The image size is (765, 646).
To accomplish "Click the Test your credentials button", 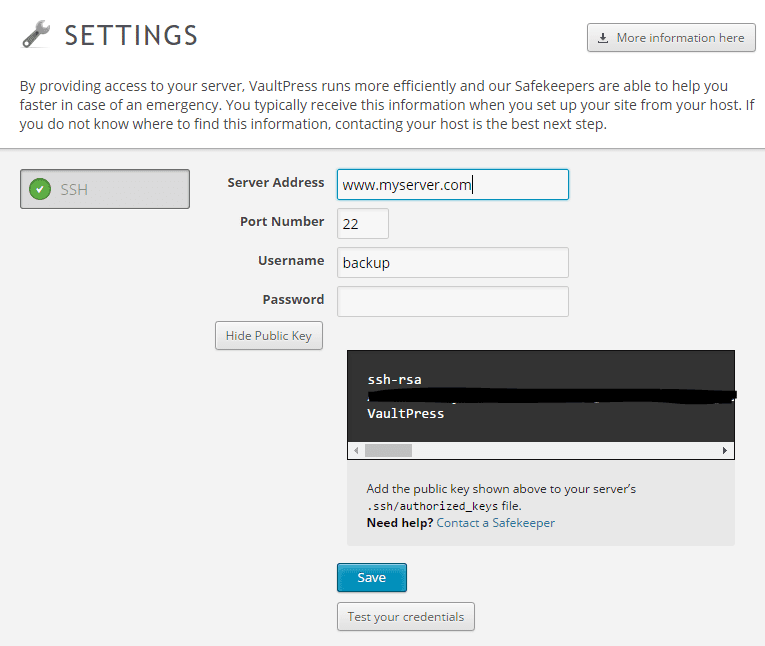I will [x=405, y=617].
